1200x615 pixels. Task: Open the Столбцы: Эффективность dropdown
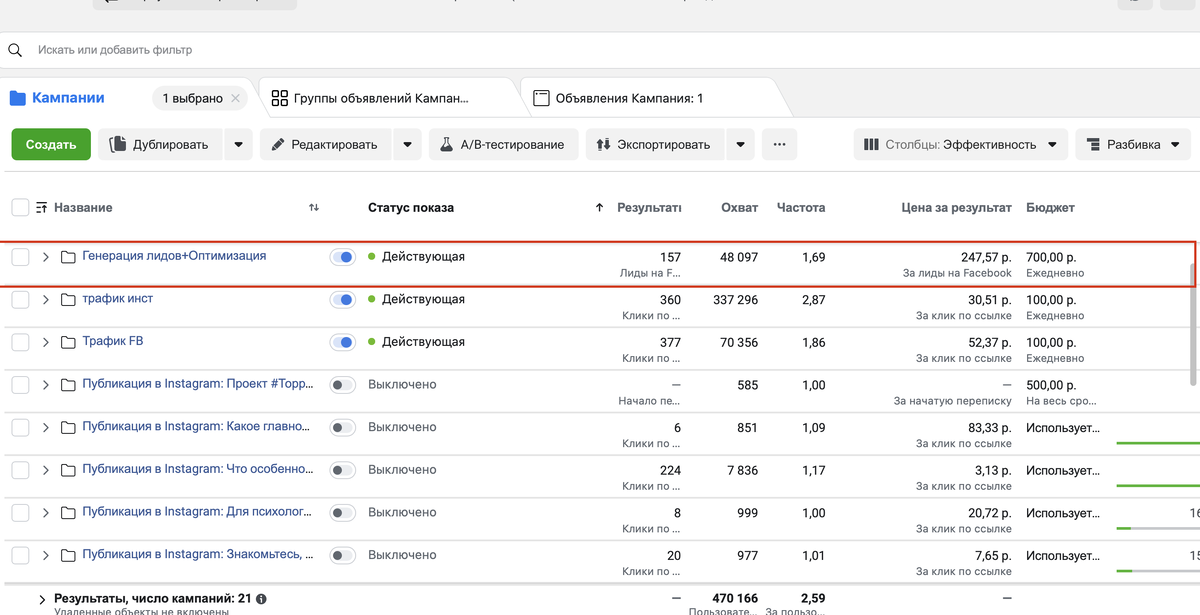pyautogui.click(x=960, y=144)
